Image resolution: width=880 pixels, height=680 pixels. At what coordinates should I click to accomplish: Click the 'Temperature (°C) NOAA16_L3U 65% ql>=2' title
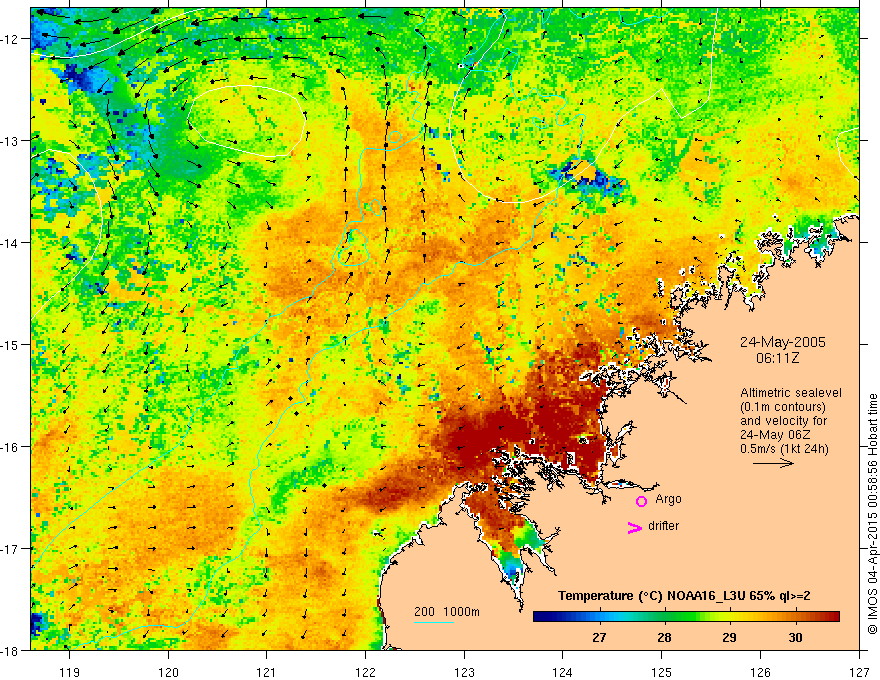tap(684, 596)
